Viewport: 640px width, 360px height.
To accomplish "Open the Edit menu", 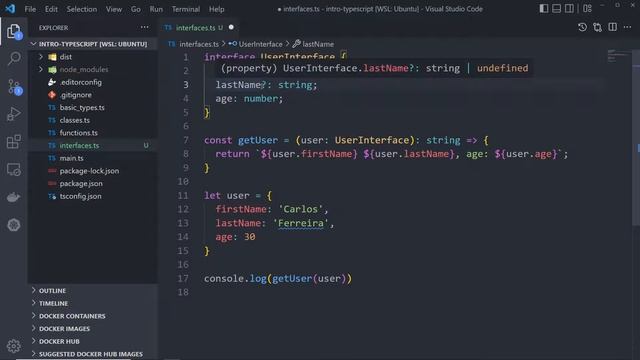I will (x=51, y=9).
